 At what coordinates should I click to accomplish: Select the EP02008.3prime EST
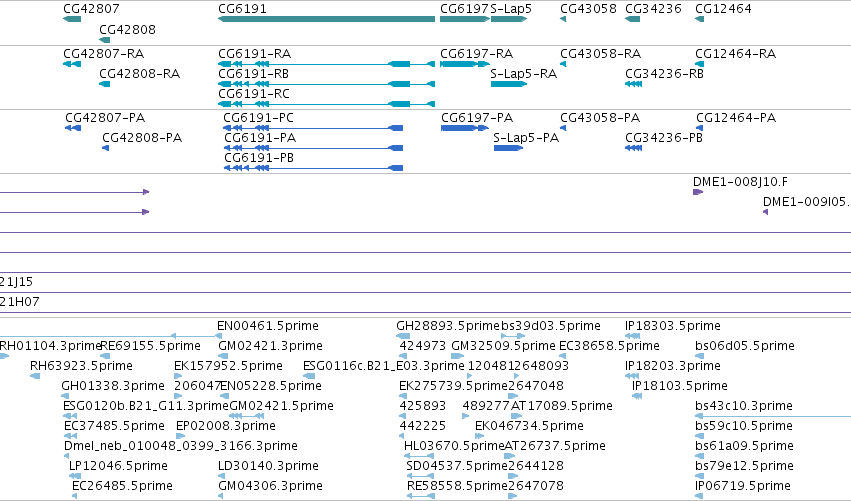(181, 436)
